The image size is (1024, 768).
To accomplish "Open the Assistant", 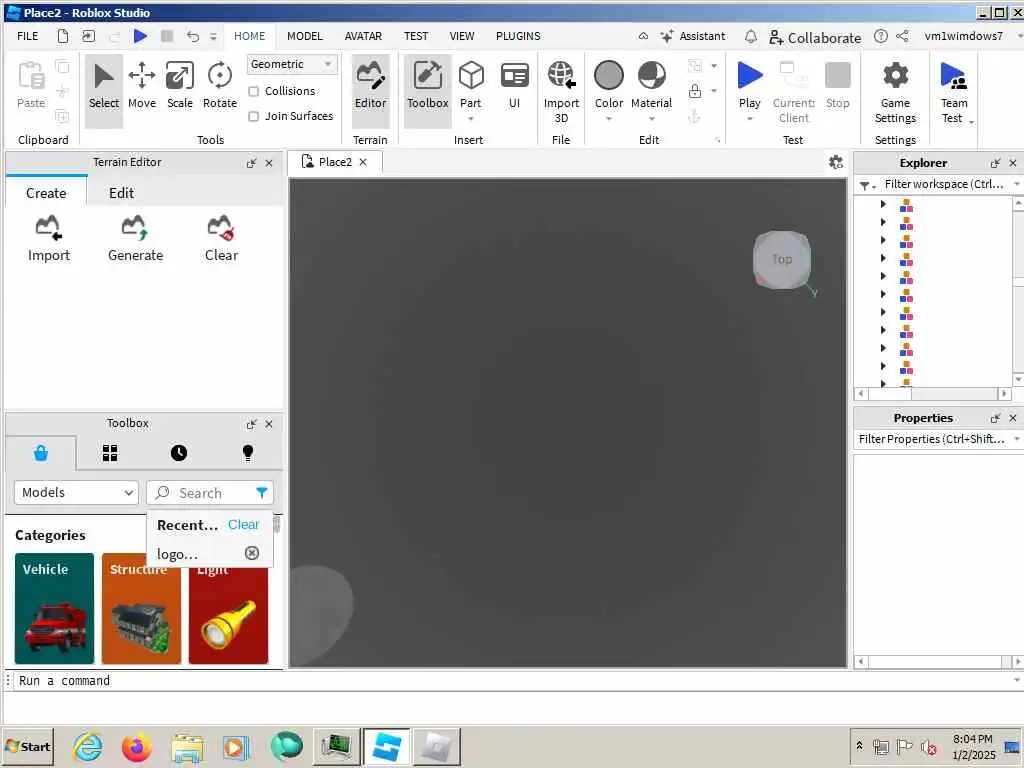I will [693, 37].
